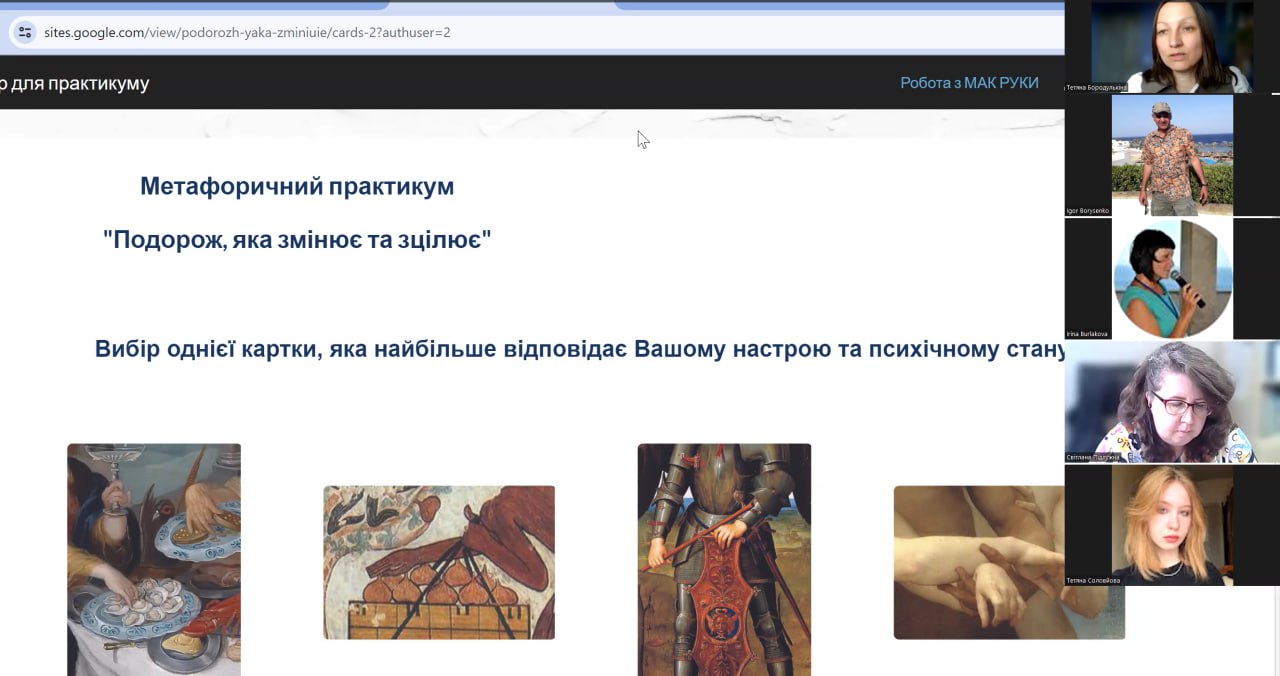Screen dimensions: 1280x676
Task: Focus the sites.google.com URL address field
Action: [x=400, y=32]
